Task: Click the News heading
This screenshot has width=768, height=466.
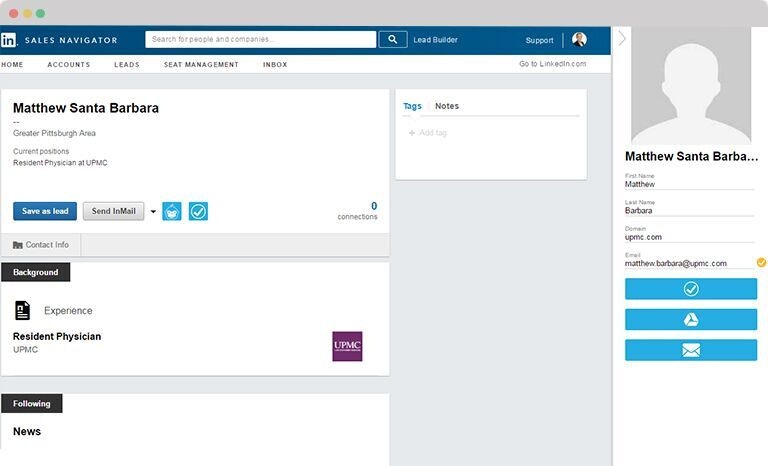Action: coord(27,432)
